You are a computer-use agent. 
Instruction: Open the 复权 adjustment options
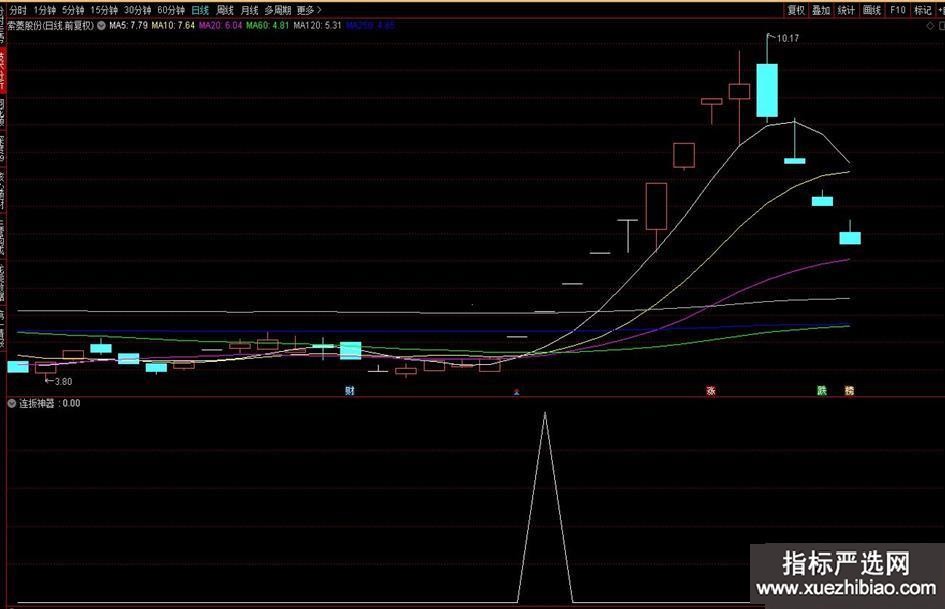(x=796, y=10)
